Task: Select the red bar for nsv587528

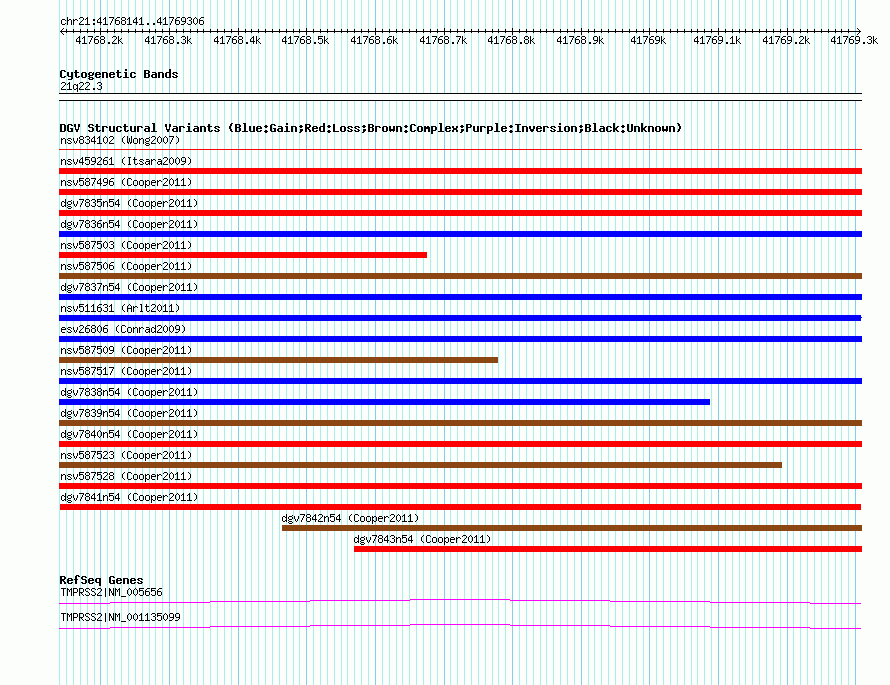Action: (x=460, y=486)
